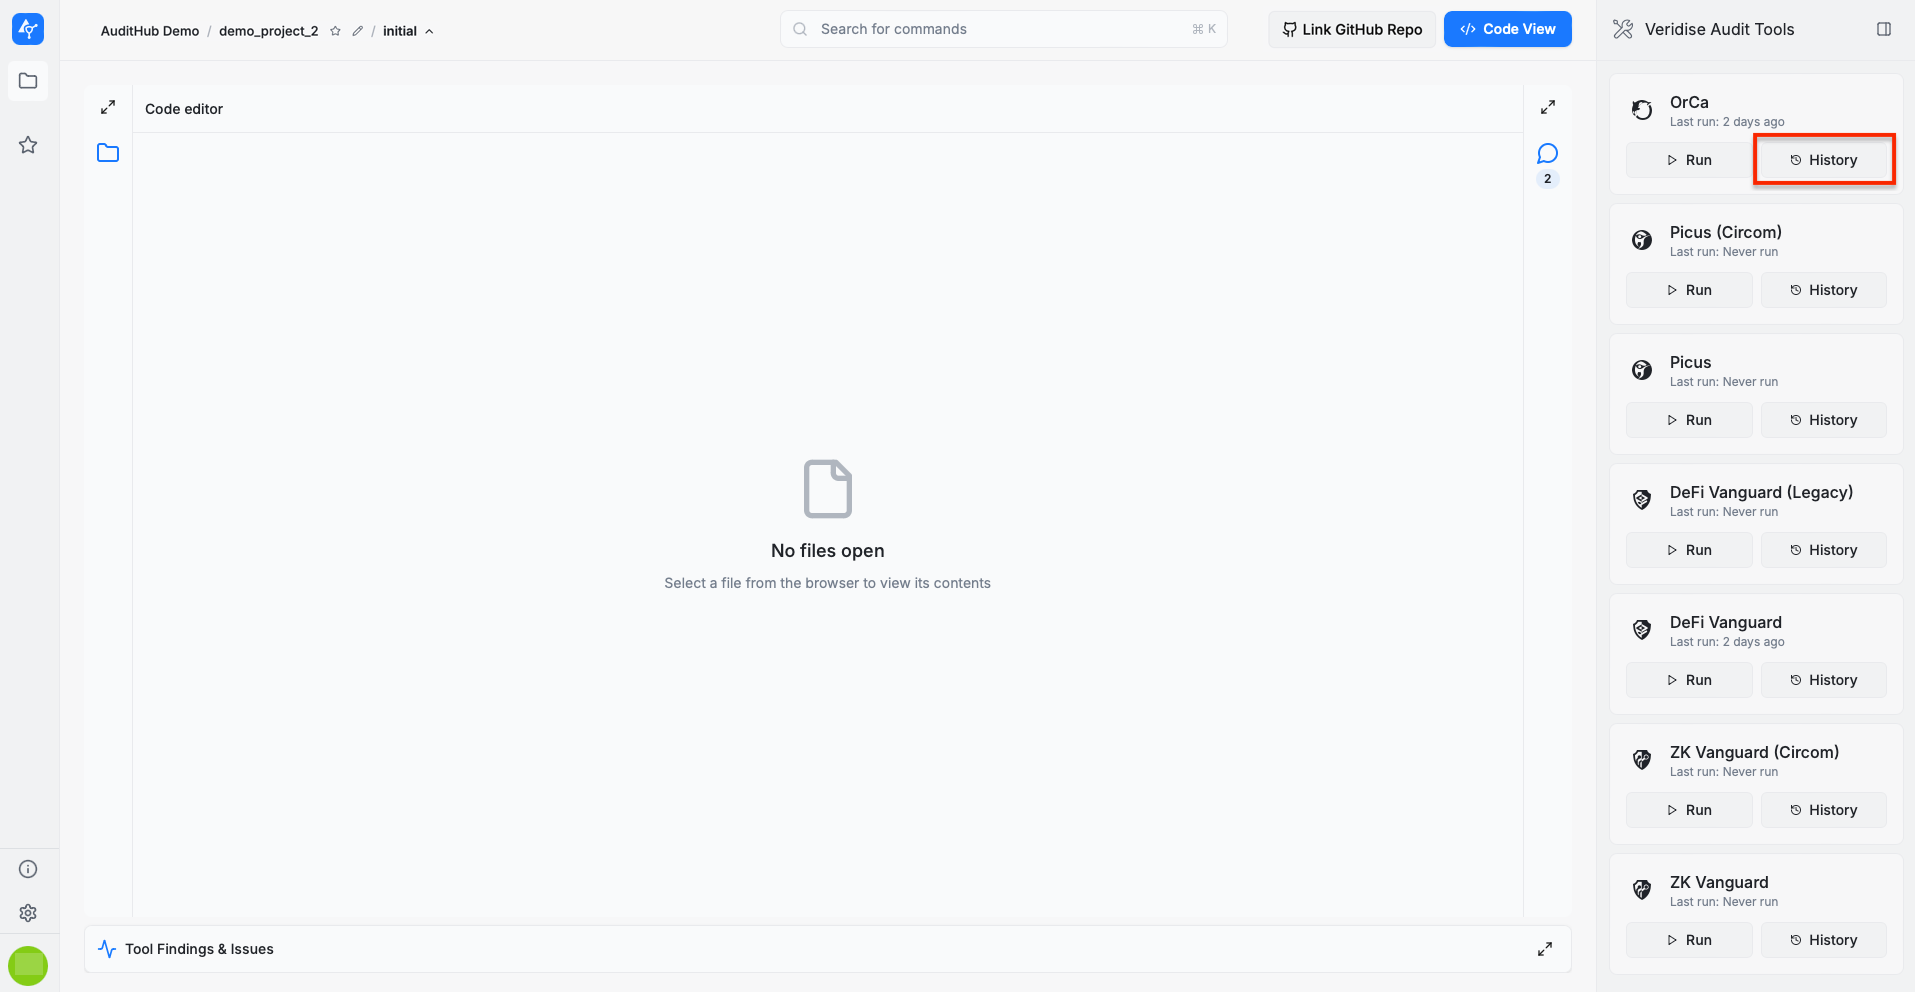The width and height of the screenshot is (1915, 992).
Task: Open the projects folder in left sidebar
Action: pos(28,81)
